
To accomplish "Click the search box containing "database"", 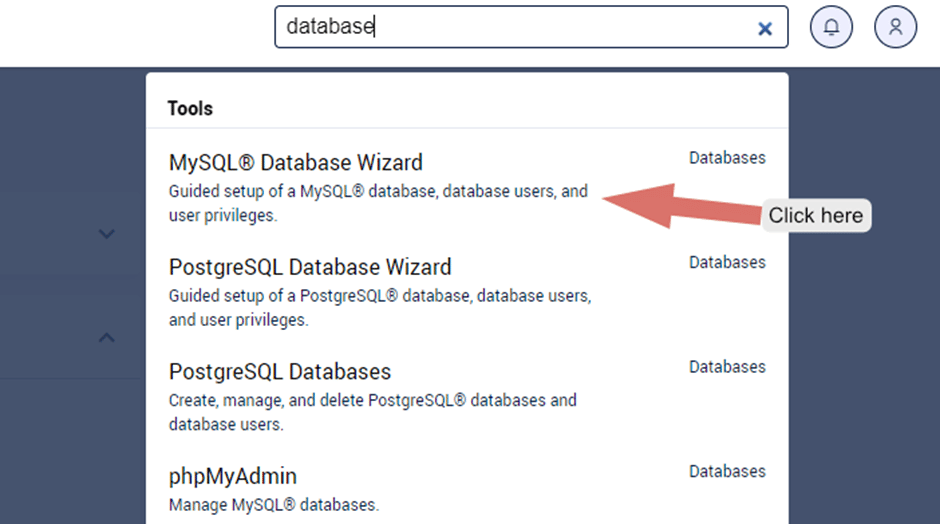I will (531, 27).
